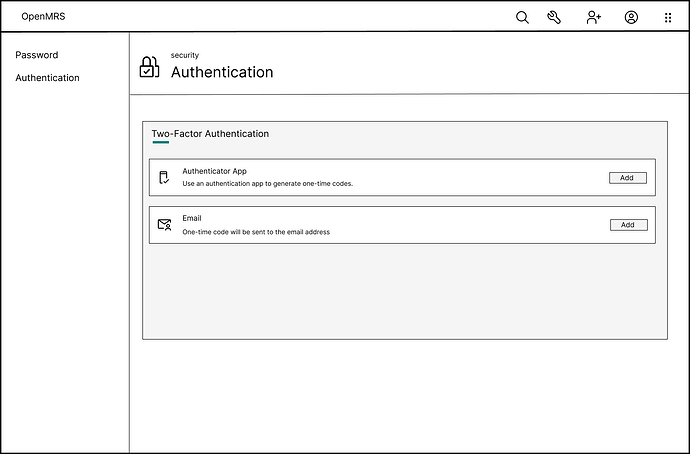The width and height of the screenshot is (690, 454).
Task: Click the OpenMRS logo text
Action: click(43, 17)
